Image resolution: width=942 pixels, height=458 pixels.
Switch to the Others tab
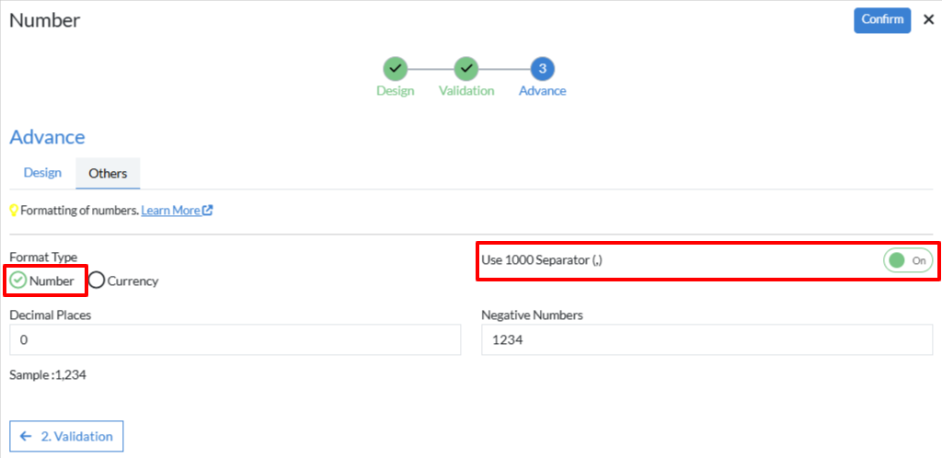(108, 173)
